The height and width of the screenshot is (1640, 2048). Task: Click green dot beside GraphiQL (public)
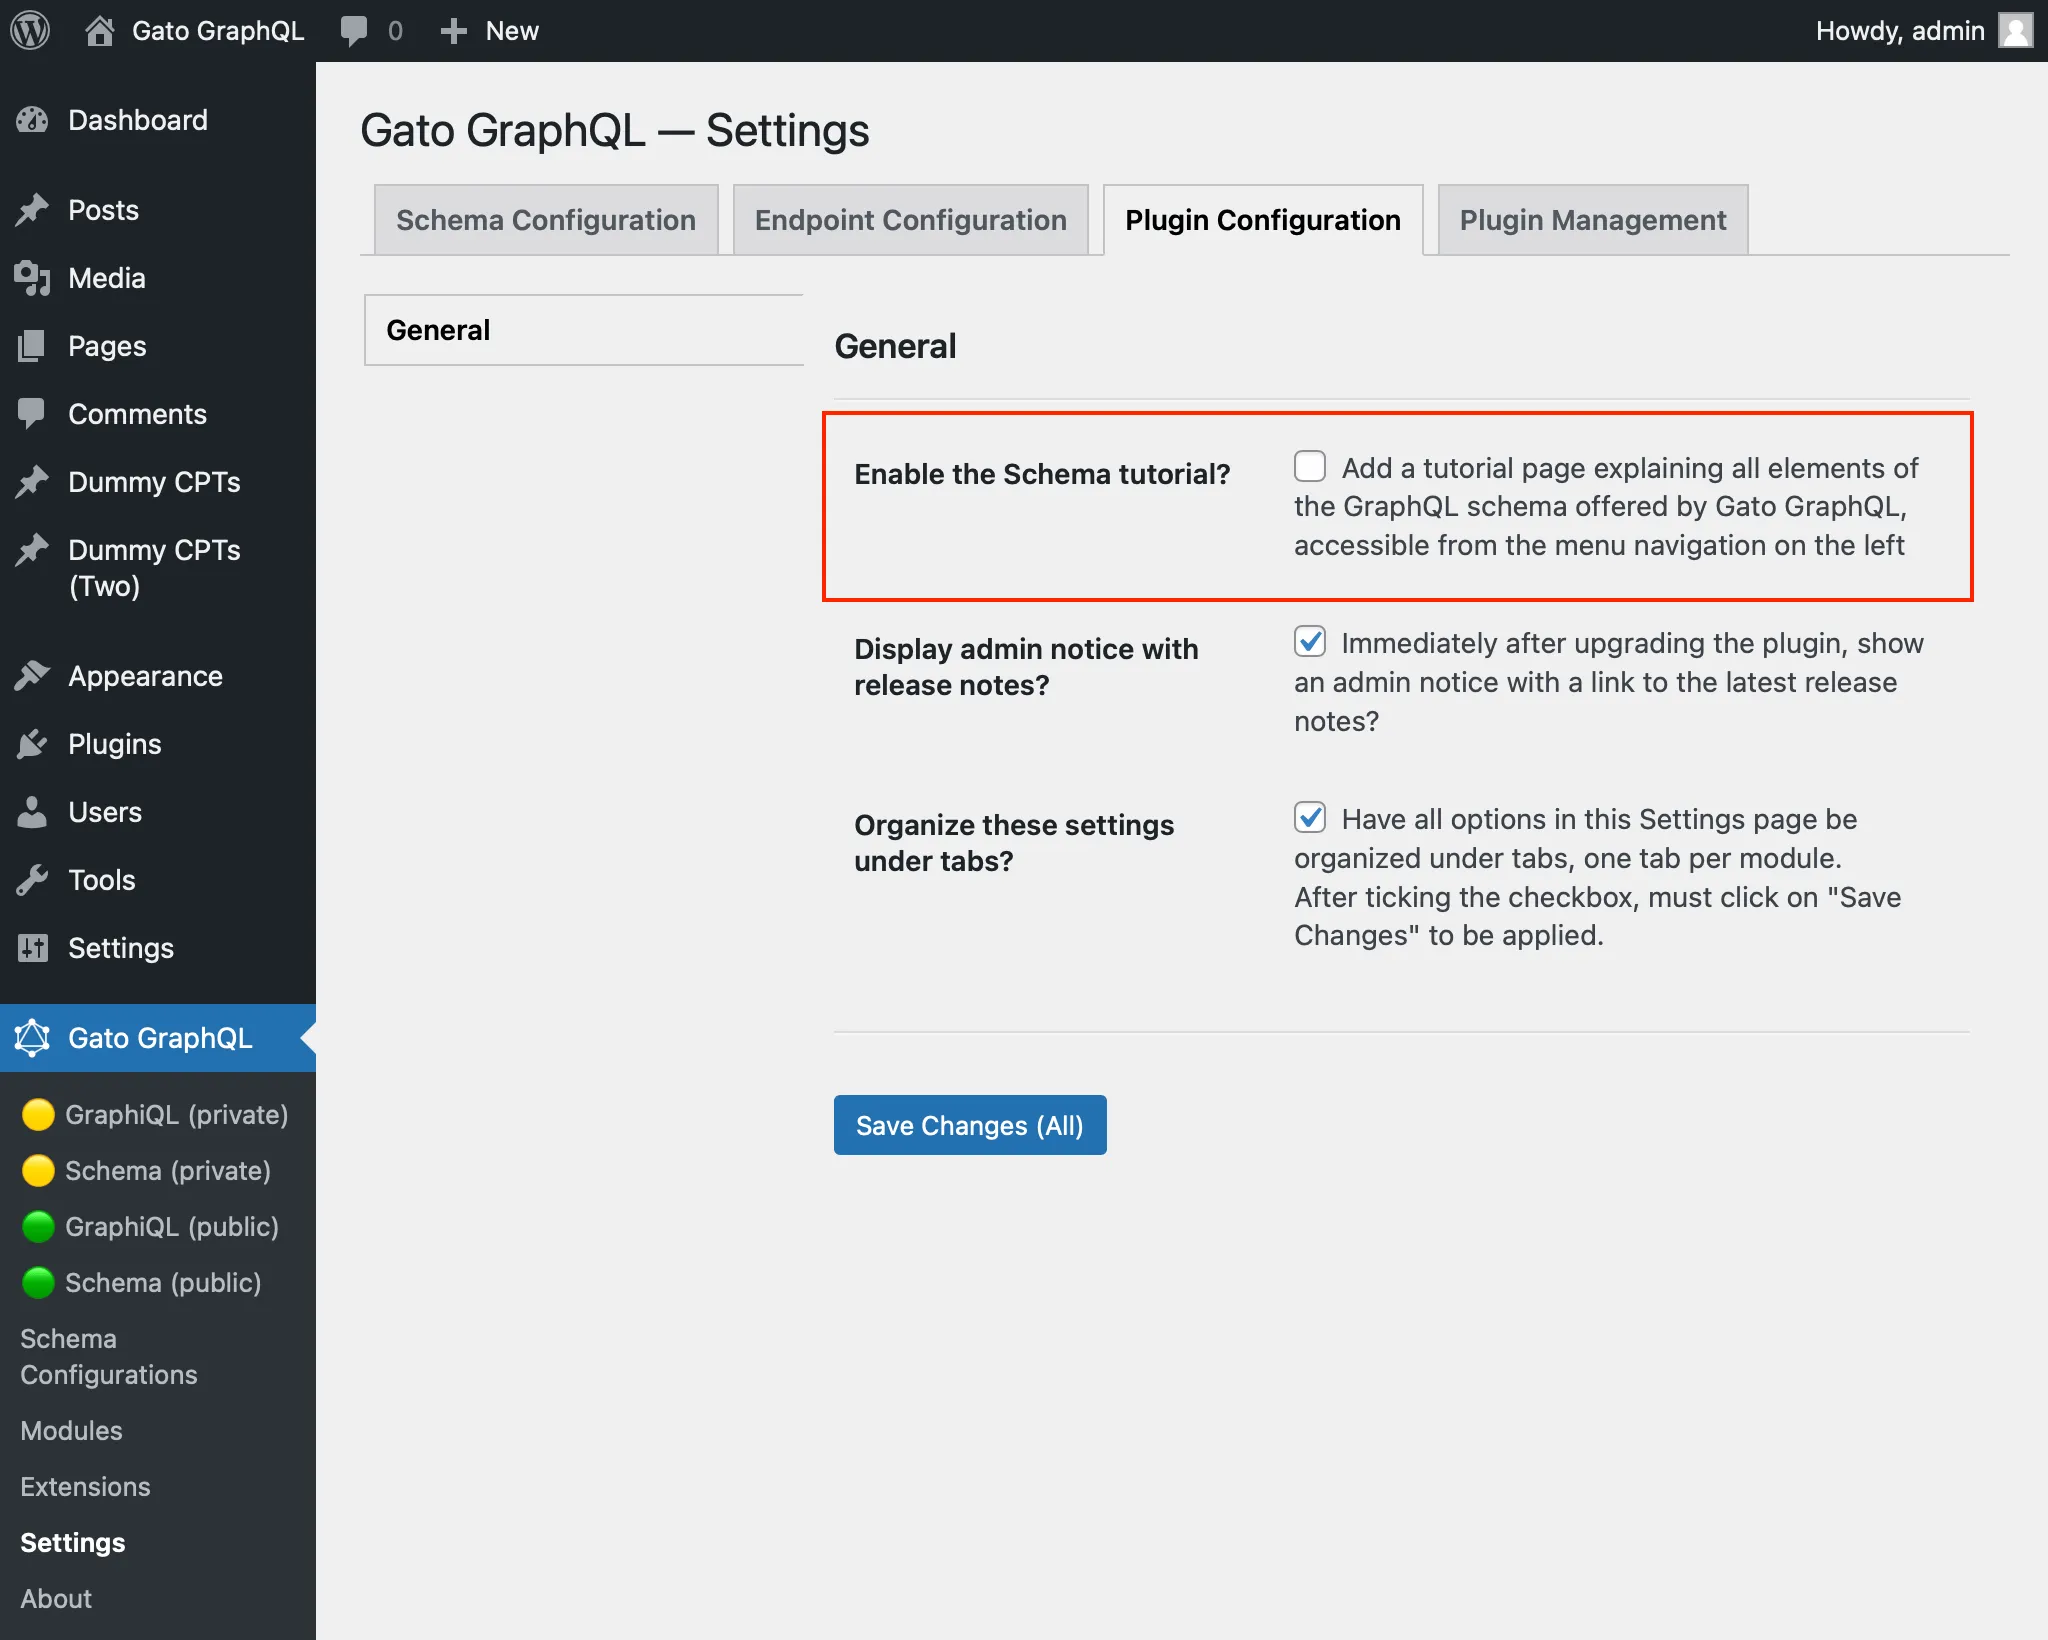tap(38, 1226)
